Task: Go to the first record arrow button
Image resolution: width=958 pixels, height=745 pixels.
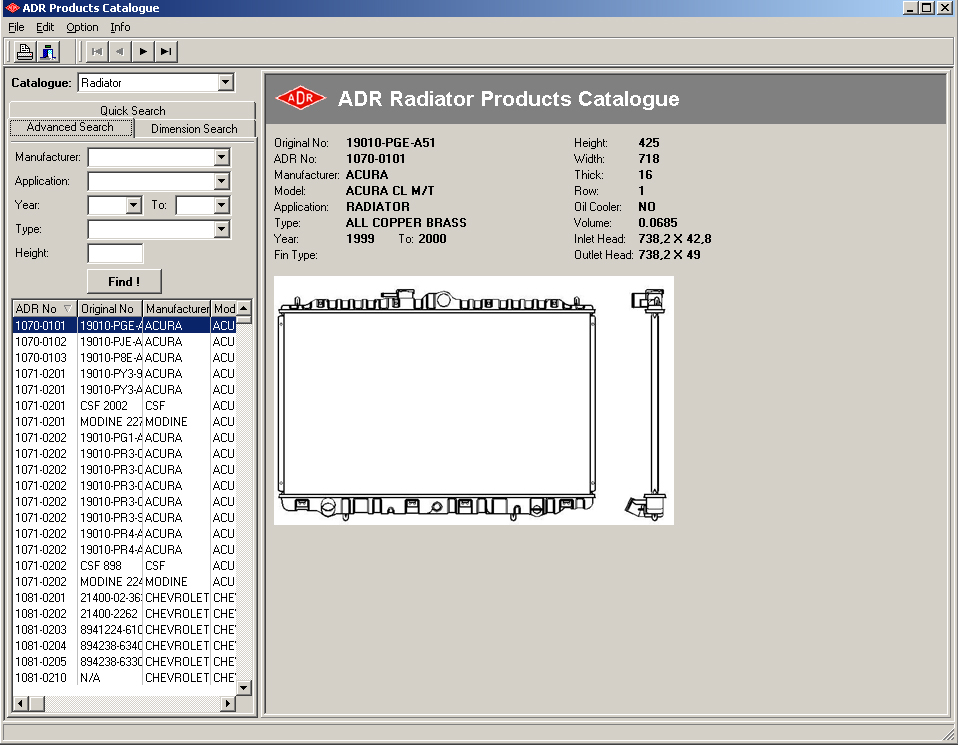Action: click(x=97, y=51)
